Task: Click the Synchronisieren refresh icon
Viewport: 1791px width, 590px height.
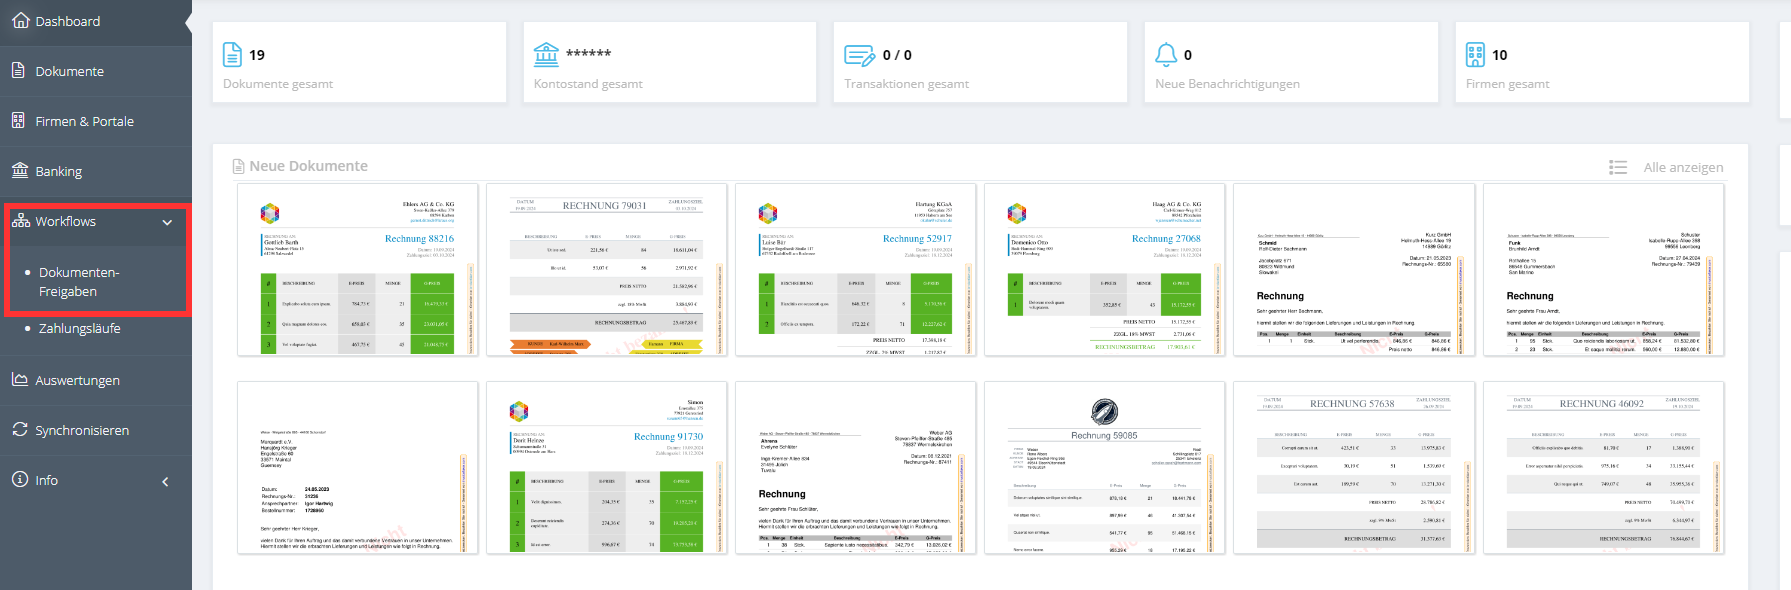Action: (x=20, y=429)
